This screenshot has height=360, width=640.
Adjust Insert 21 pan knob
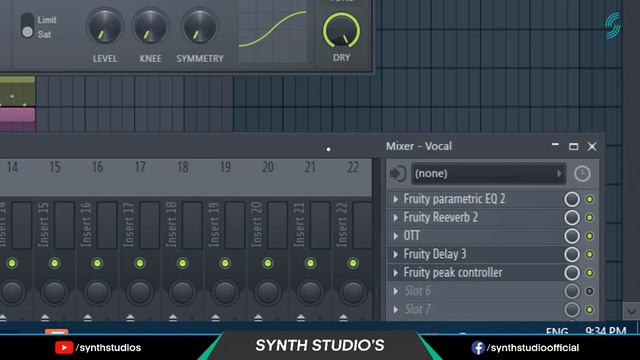pos(310,292)
